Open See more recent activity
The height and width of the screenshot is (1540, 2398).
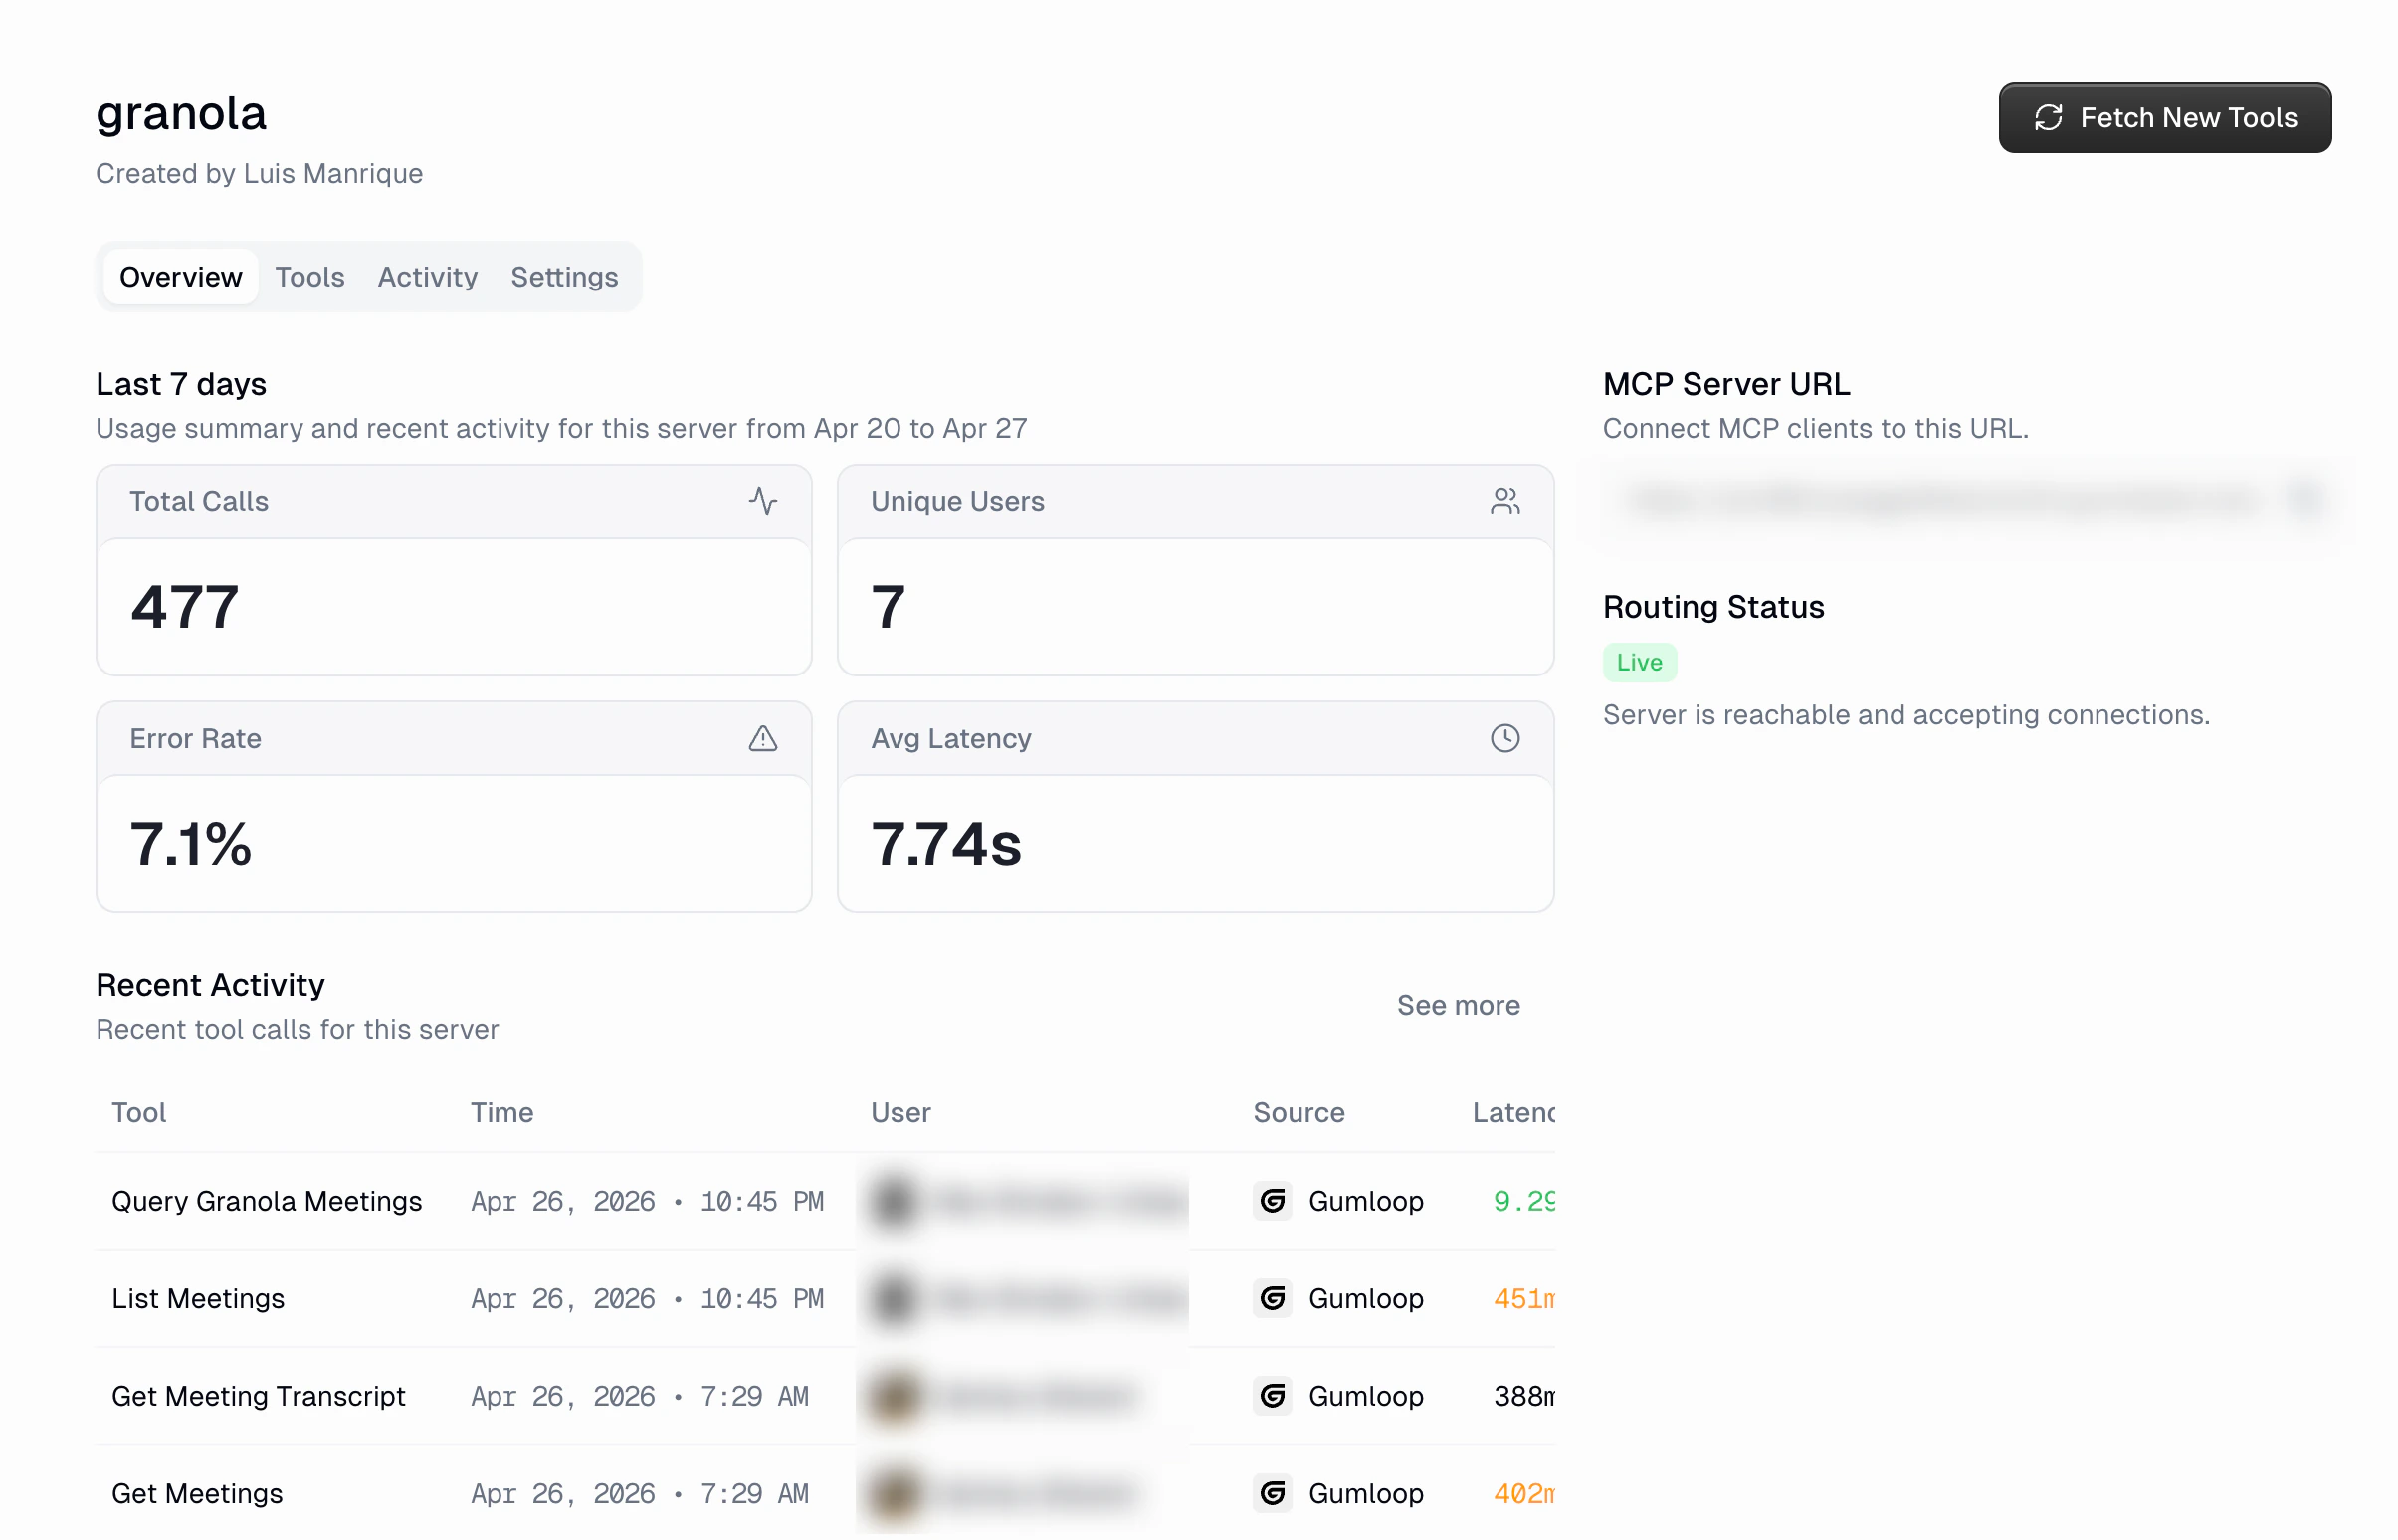pyautogui.click(x=1458, y=1006)
